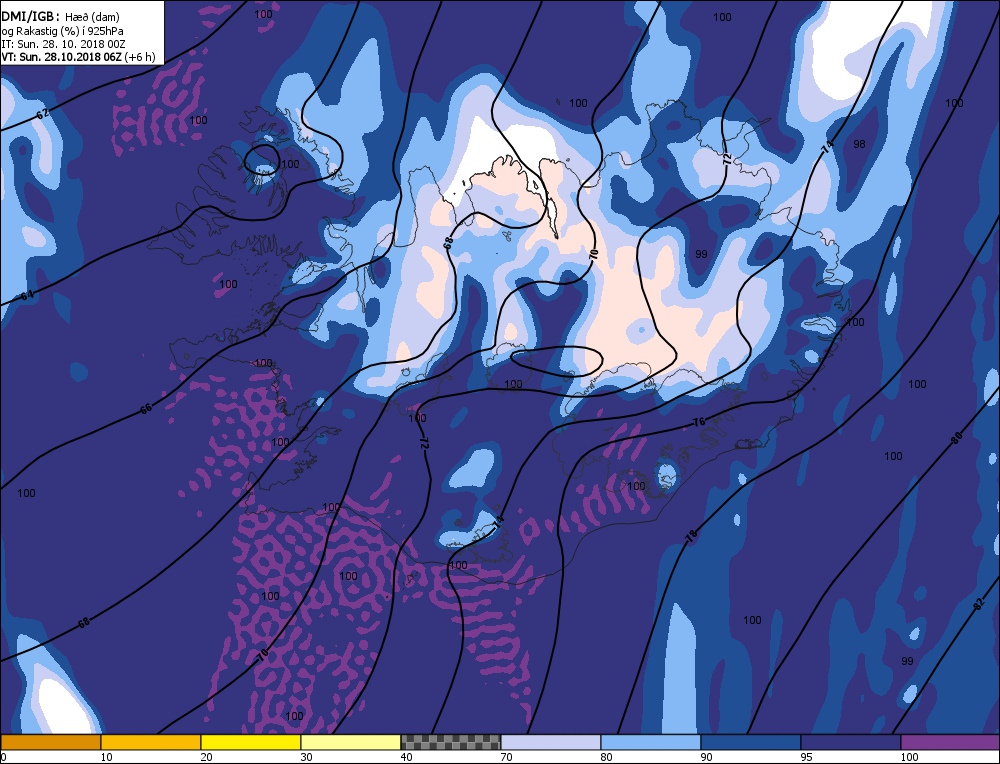Click the "IT: Sun. 28. 10. 2018 00Z" line

coord(63,43)
